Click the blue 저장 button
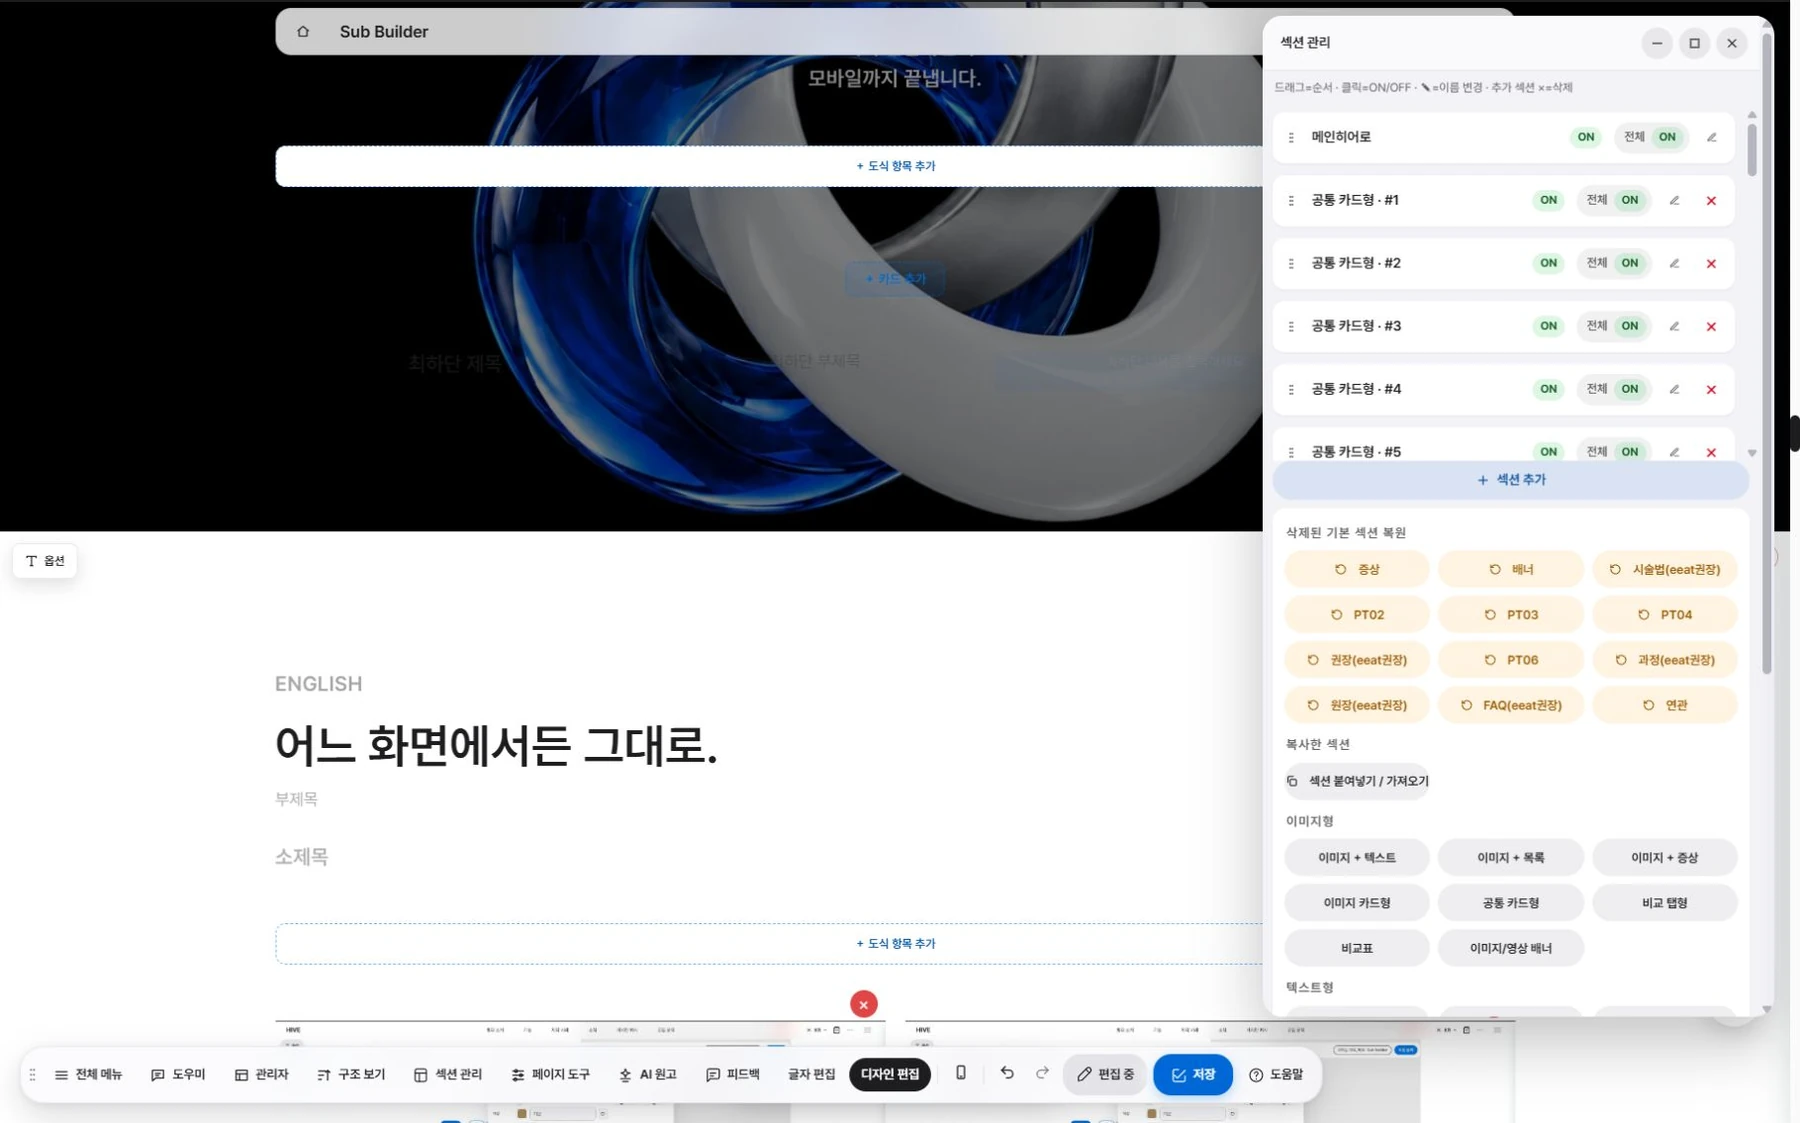The image size is (1800, 1123). [1192, 1074]
